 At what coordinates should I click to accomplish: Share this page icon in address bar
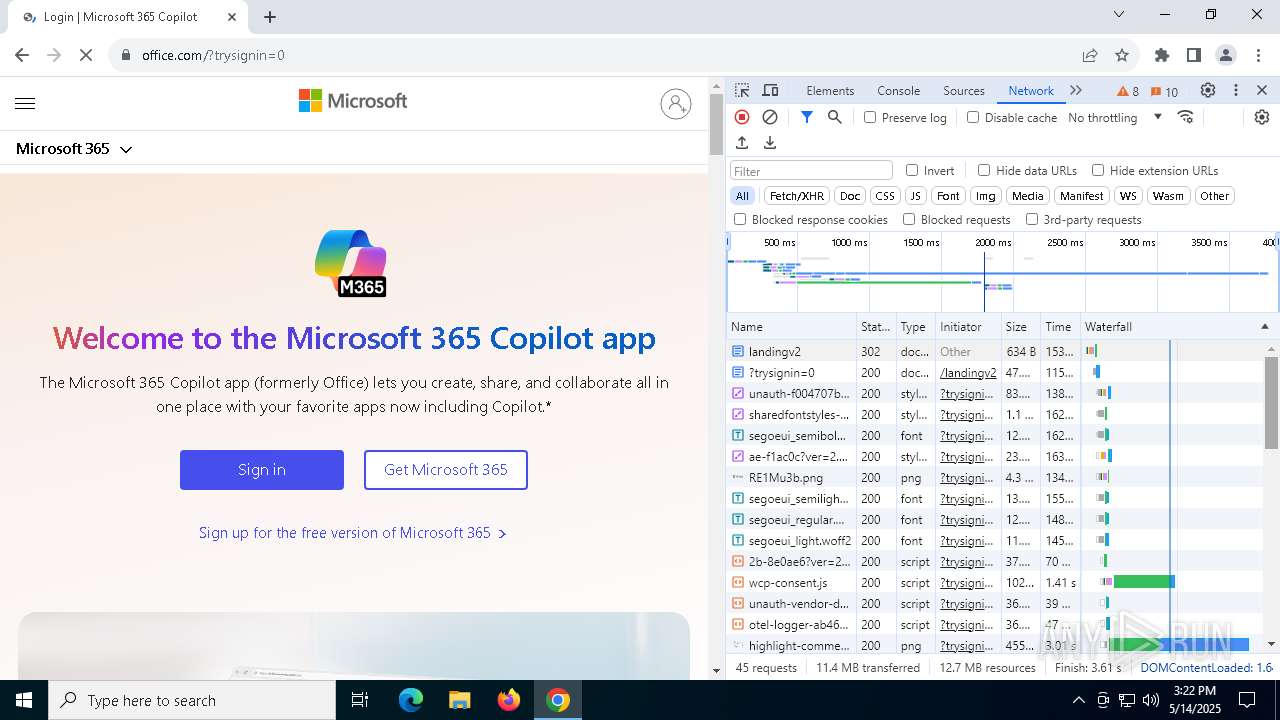tap(1090, 55)
